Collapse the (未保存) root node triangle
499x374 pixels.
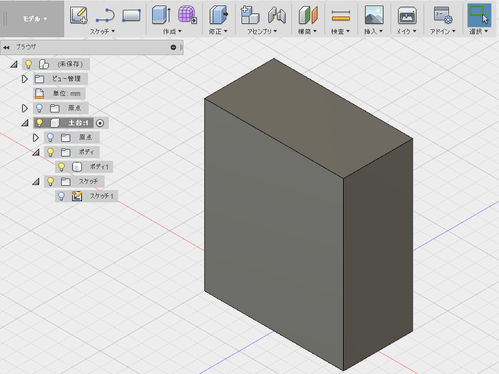click(x=14, y=64)
